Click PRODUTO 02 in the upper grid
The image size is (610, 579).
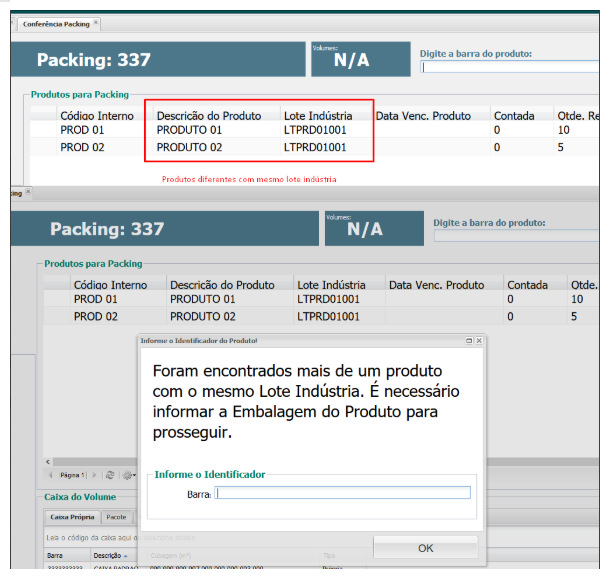pyautogui.click(x=189, y=147)
